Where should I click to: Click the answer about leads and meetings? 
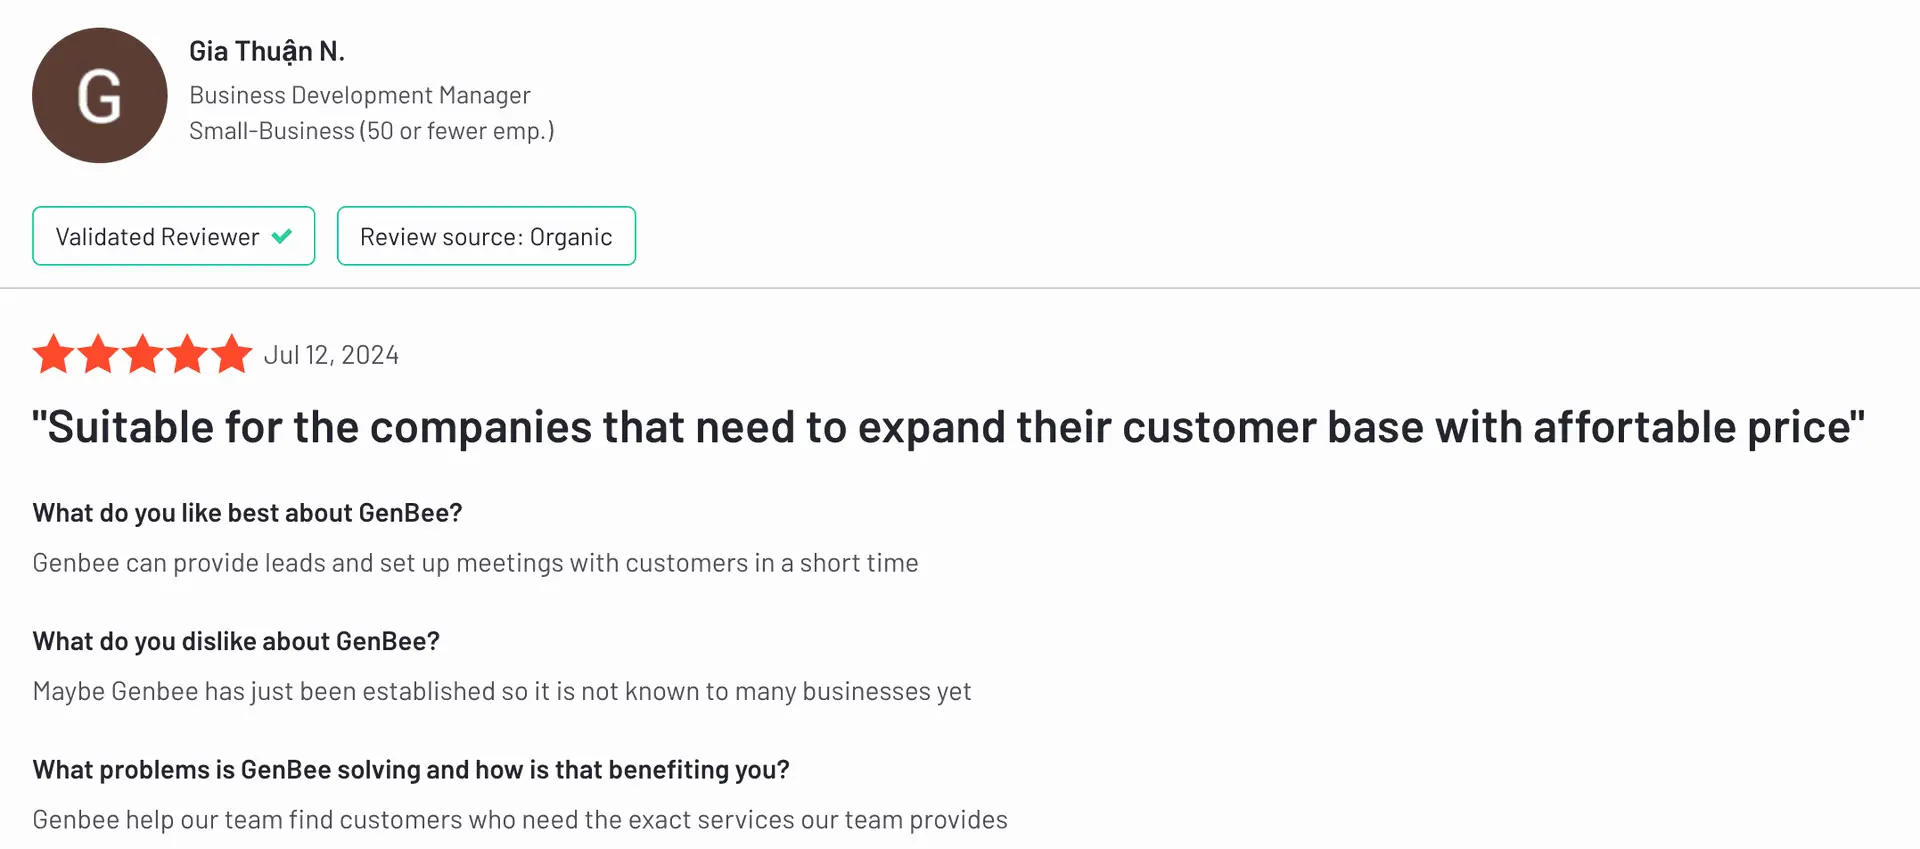475,563
